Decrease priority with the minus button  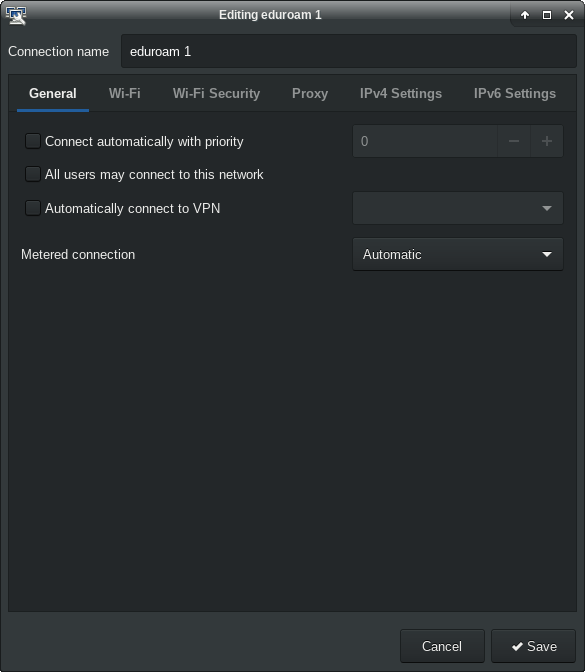(x=514, y=141)
